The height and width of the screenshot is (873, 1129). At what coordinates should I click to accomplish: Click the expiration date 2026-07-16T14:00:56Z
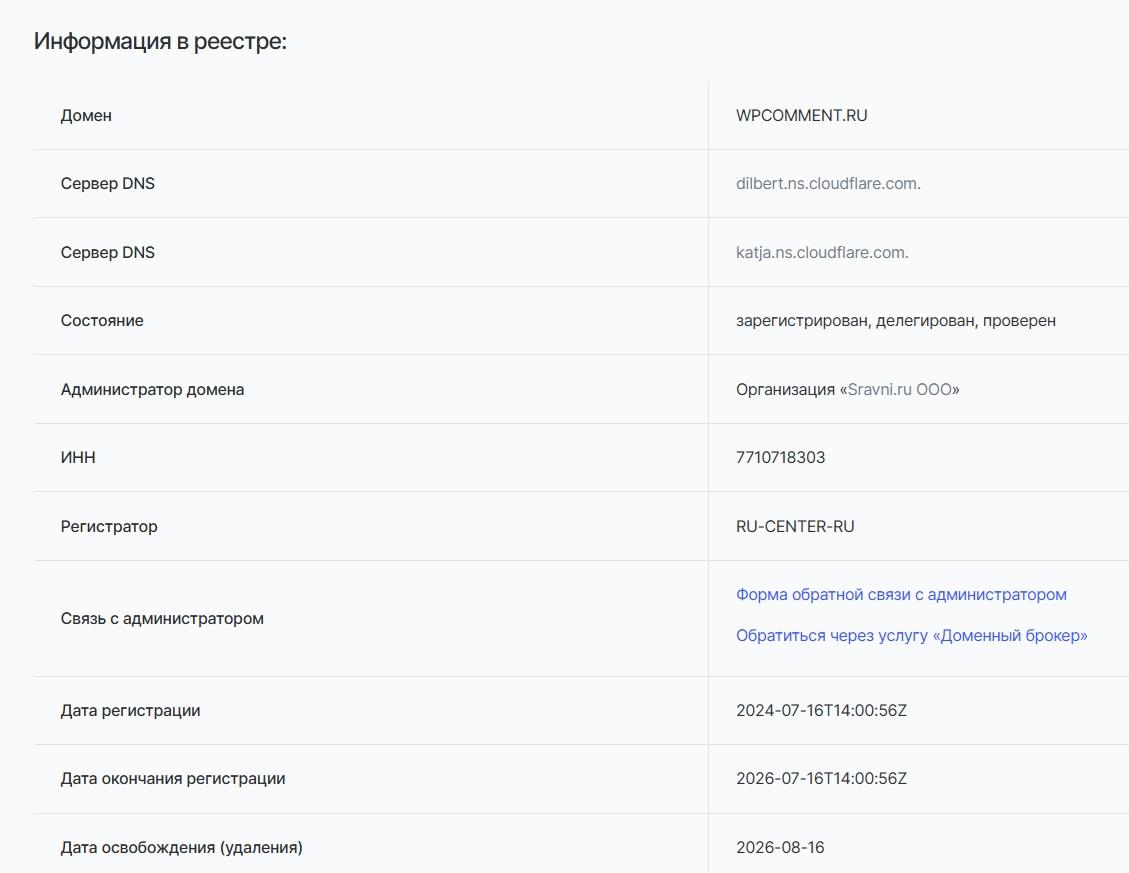point(821,779)
